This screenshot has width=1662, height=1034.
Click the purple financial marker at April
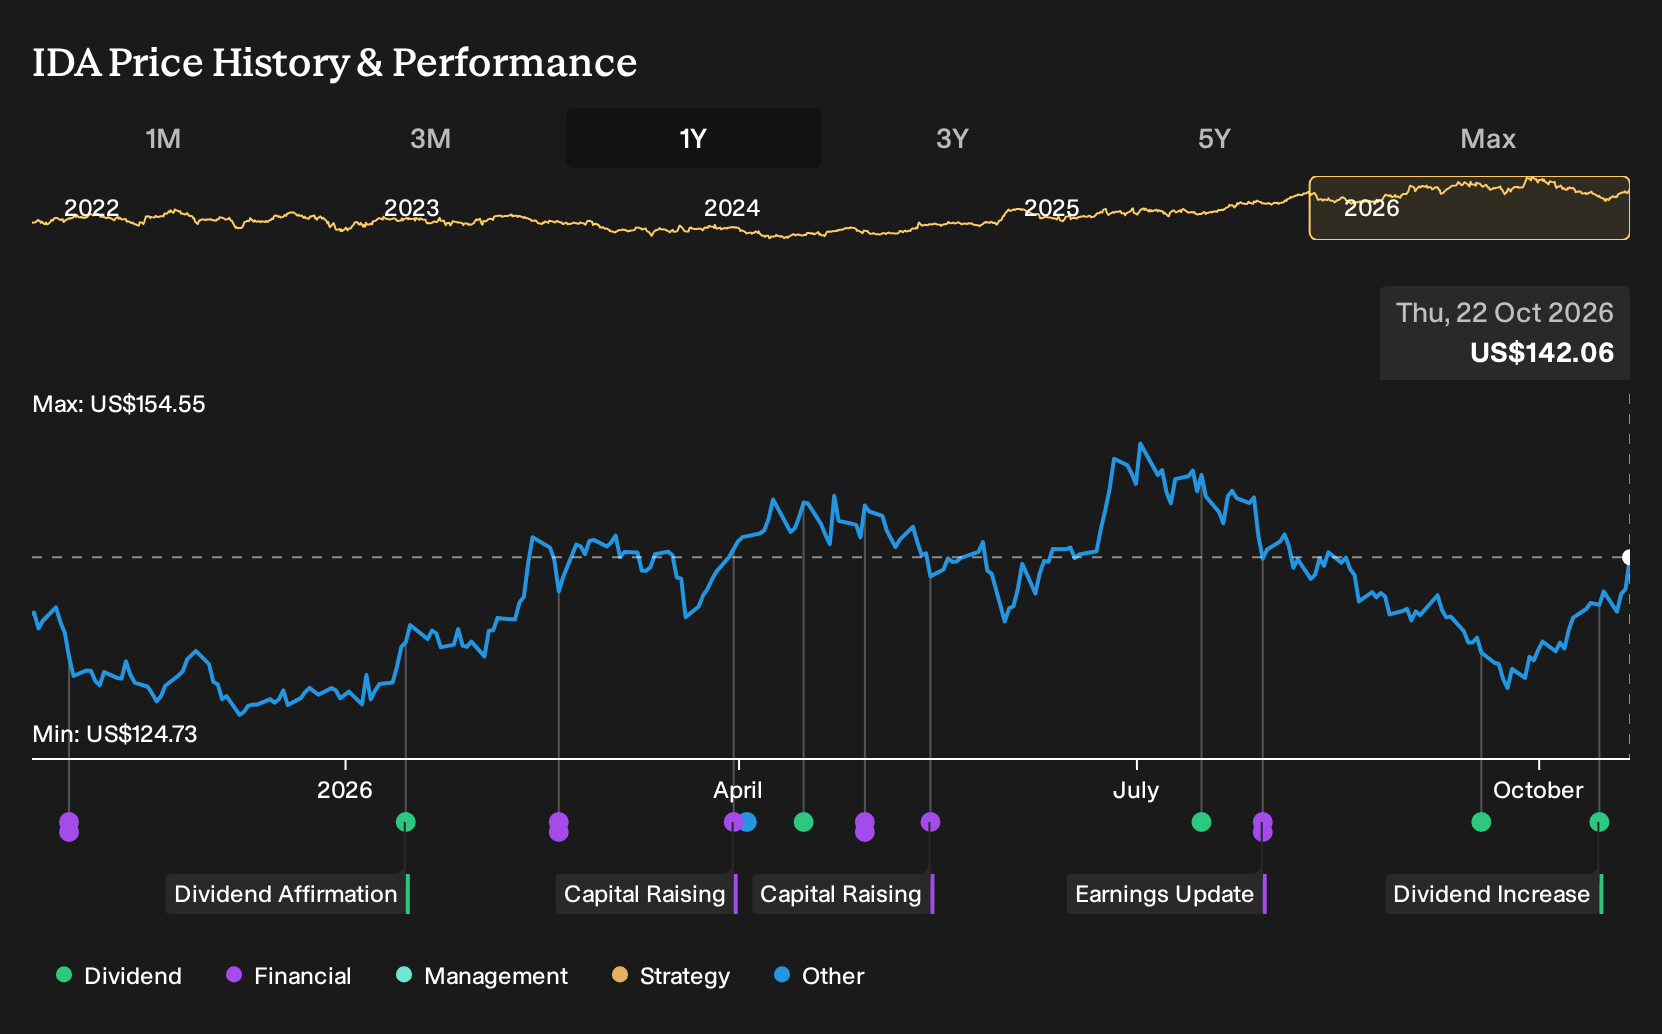click(732, 822)
